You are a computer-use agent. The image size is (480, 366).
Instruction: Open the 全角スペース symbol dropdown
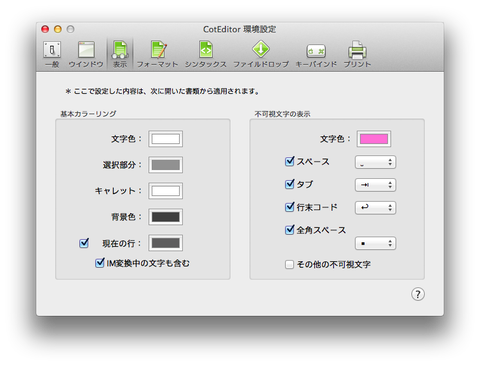[375, 243]
